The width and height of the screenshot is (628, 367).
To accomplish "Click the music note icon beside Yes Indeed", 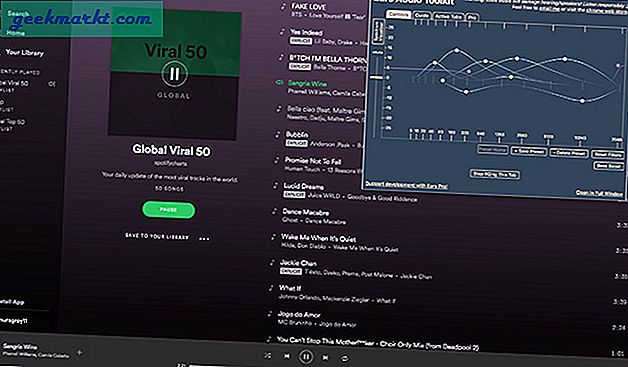I will pyautogui.click(x=282, y=32).
